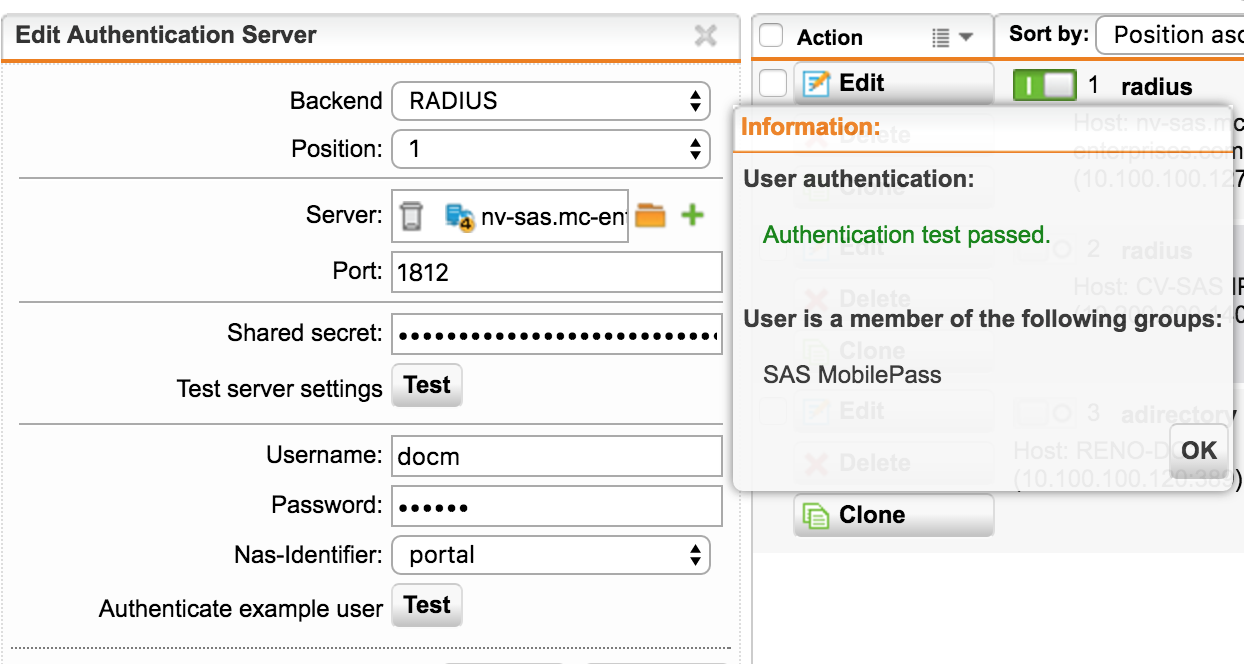Add a new server with green plus

pyautogui.click(x=692, y=214)
